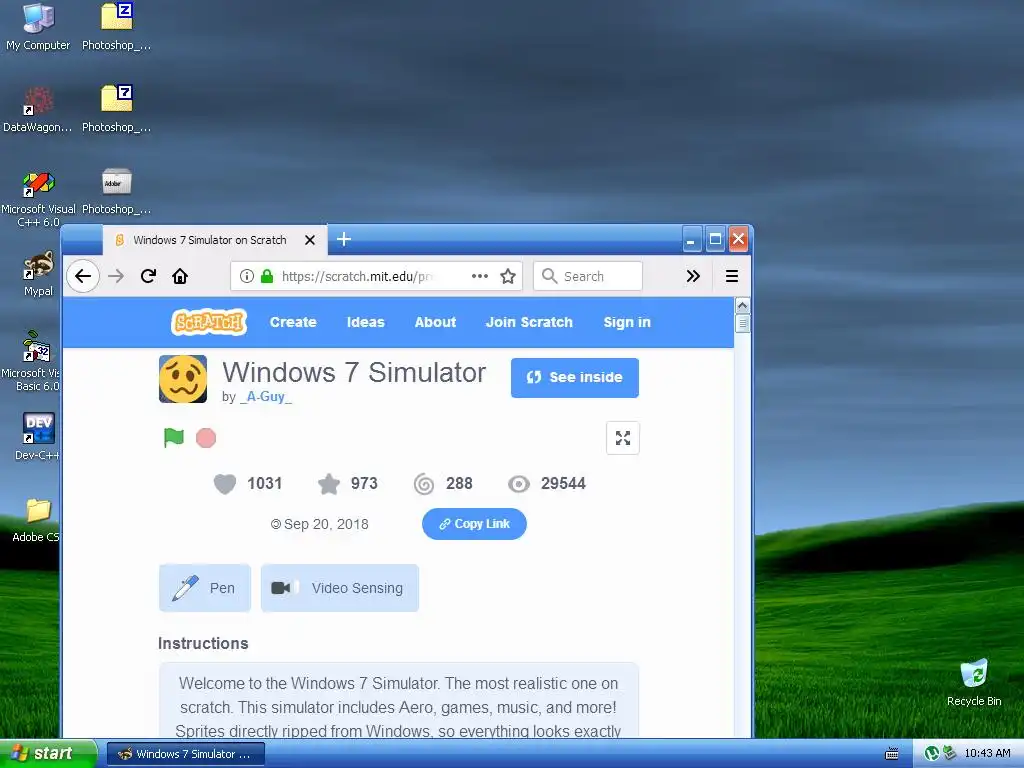
Task: Click the Video Sensing extension chip
Action: (340, 588)
